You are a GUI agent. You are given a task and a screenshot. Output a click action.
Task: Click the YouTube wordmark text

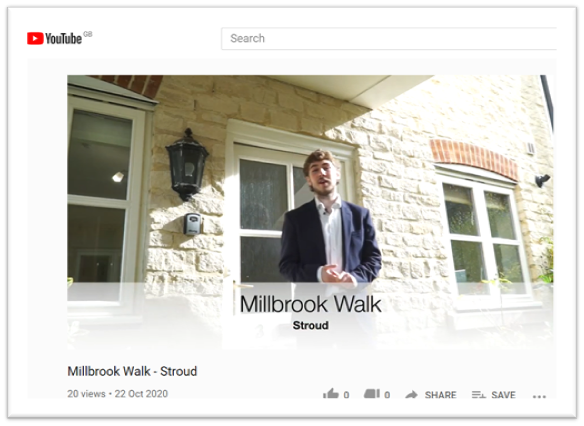(63, 39)
